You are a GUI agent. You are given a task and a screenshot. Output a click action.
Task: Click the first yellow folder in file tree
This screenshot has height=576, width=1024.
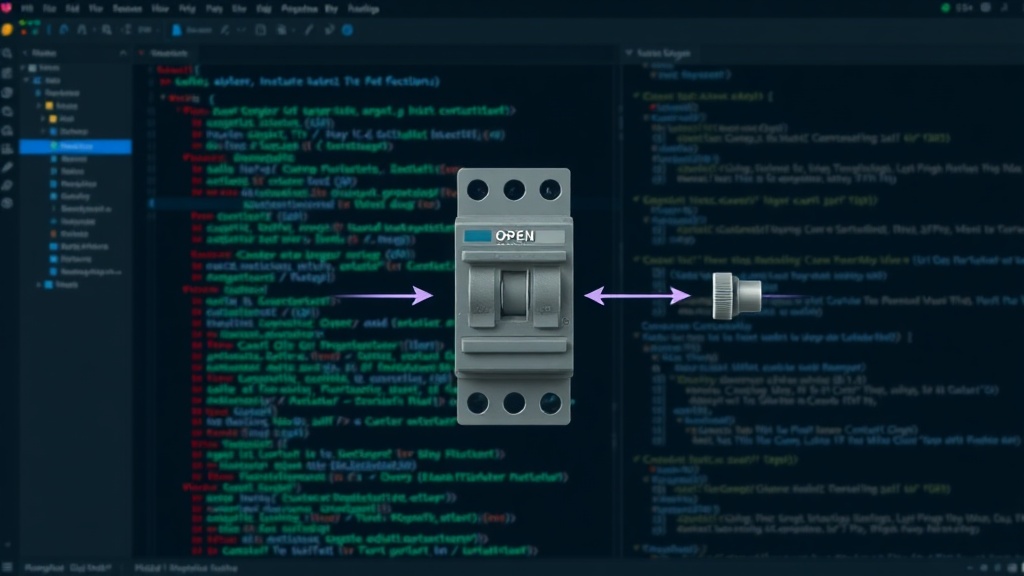tap(50, 106)
